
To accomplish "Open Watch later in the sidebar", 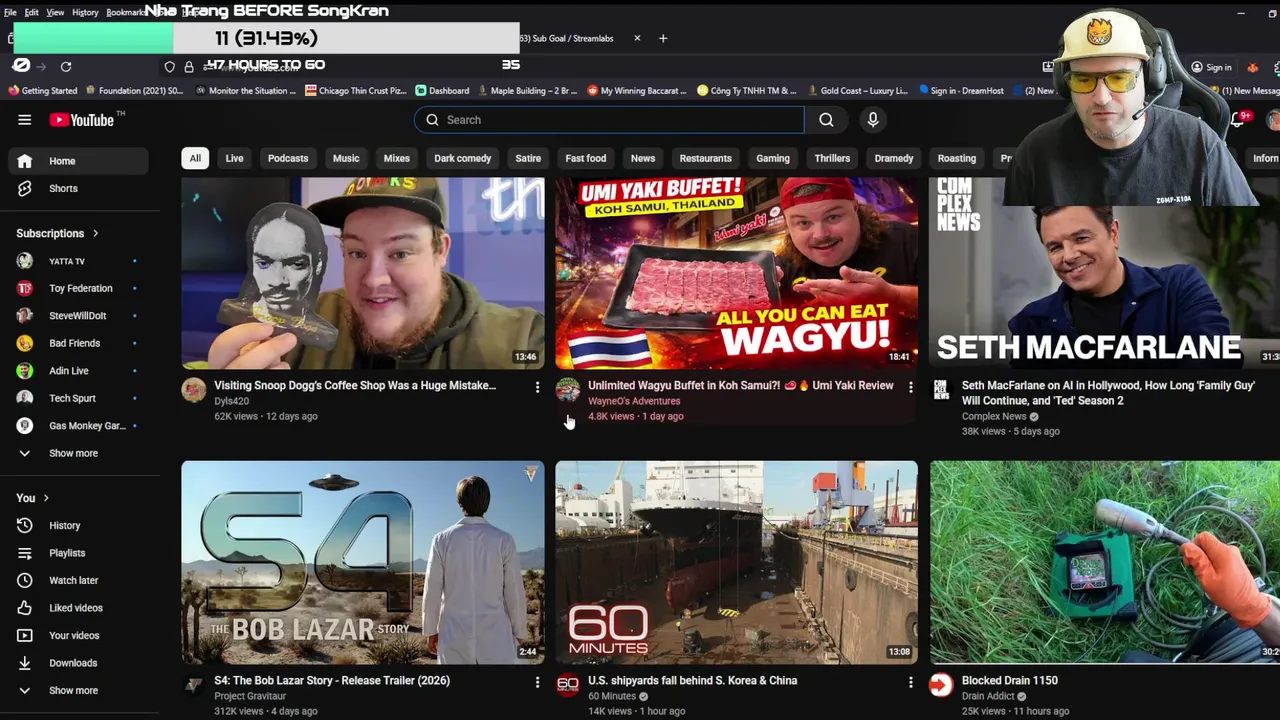I will 78,580.
